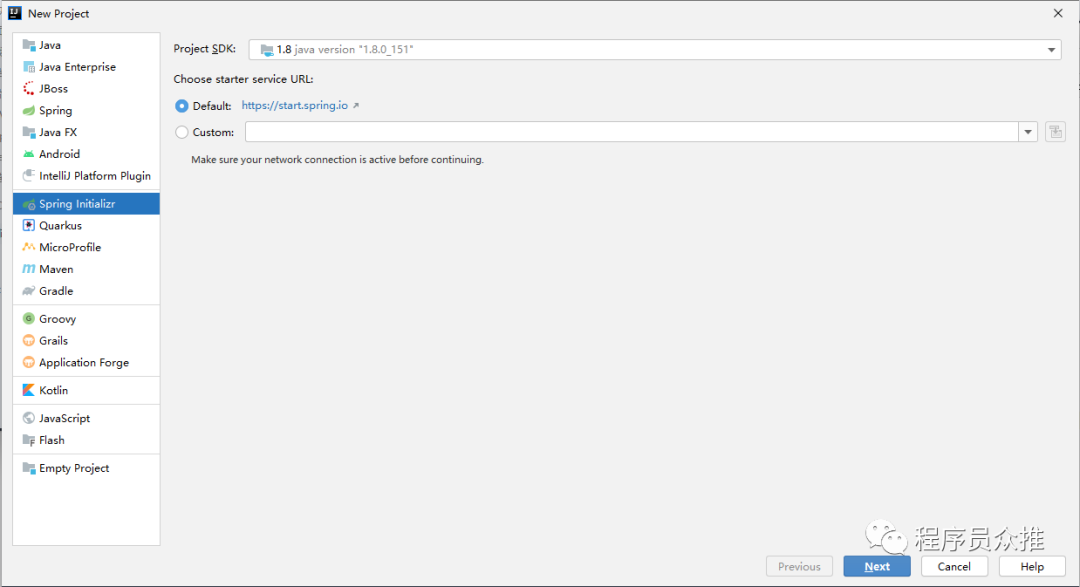Select Flash label in the list
Viewport: 1080px width, 587px height.
(x=52, y=440)
